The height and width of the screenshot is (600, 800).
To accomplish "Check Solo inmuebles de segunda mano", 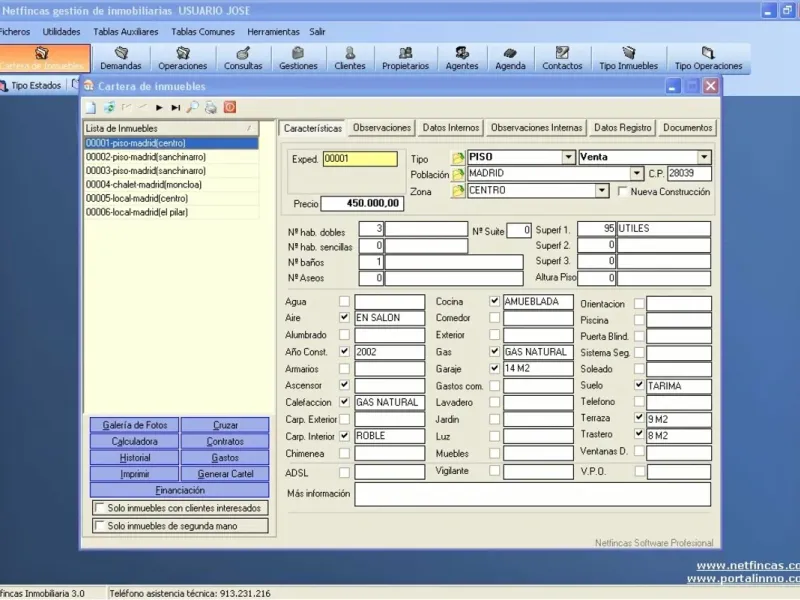I will 99,526.
